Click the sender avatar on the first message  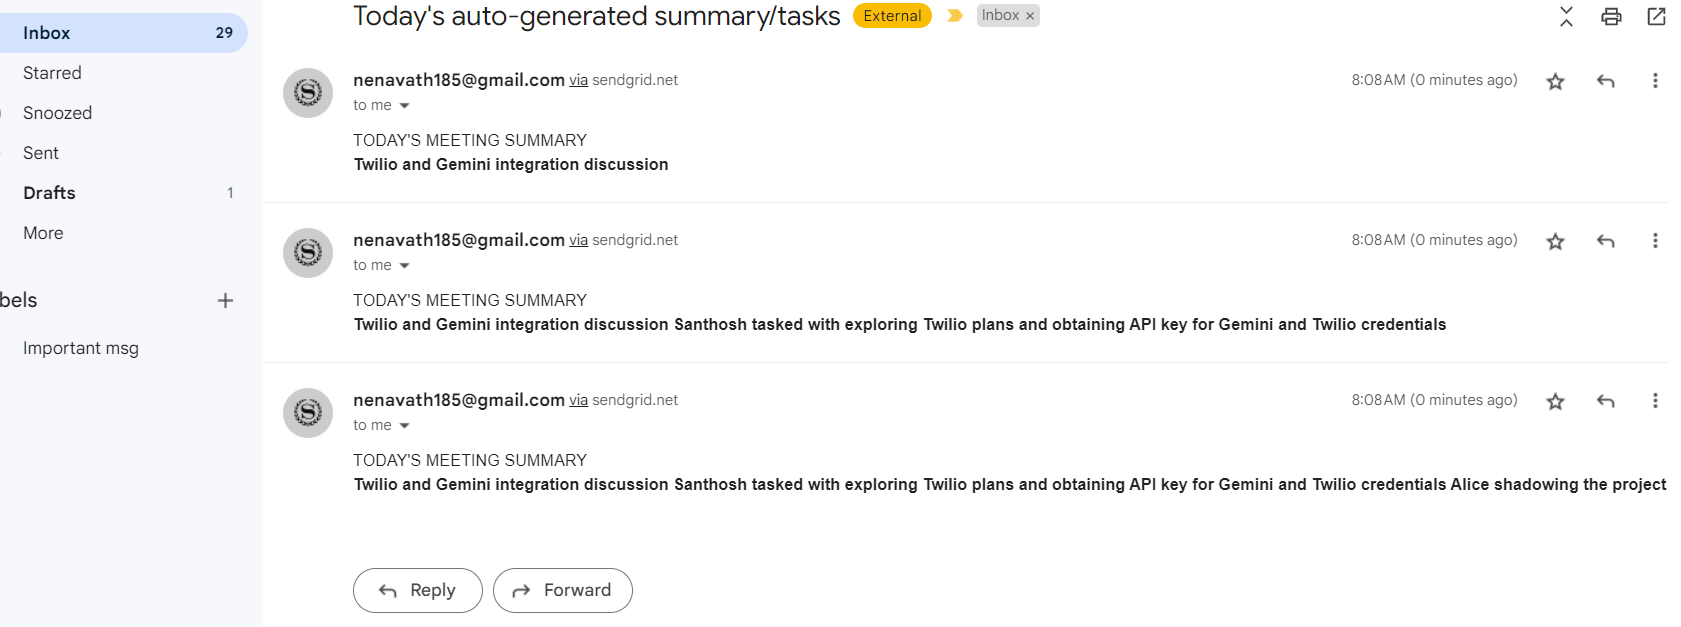(x=307, y=92)
